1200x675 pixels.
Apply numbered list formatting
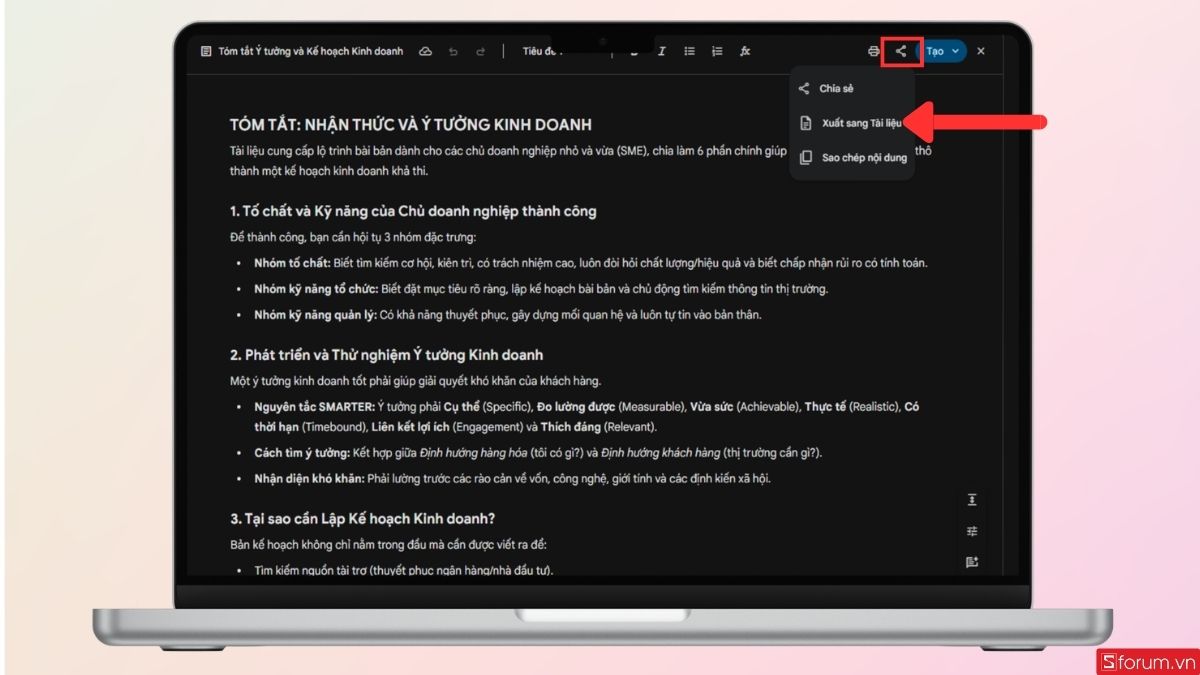[717, 51]
